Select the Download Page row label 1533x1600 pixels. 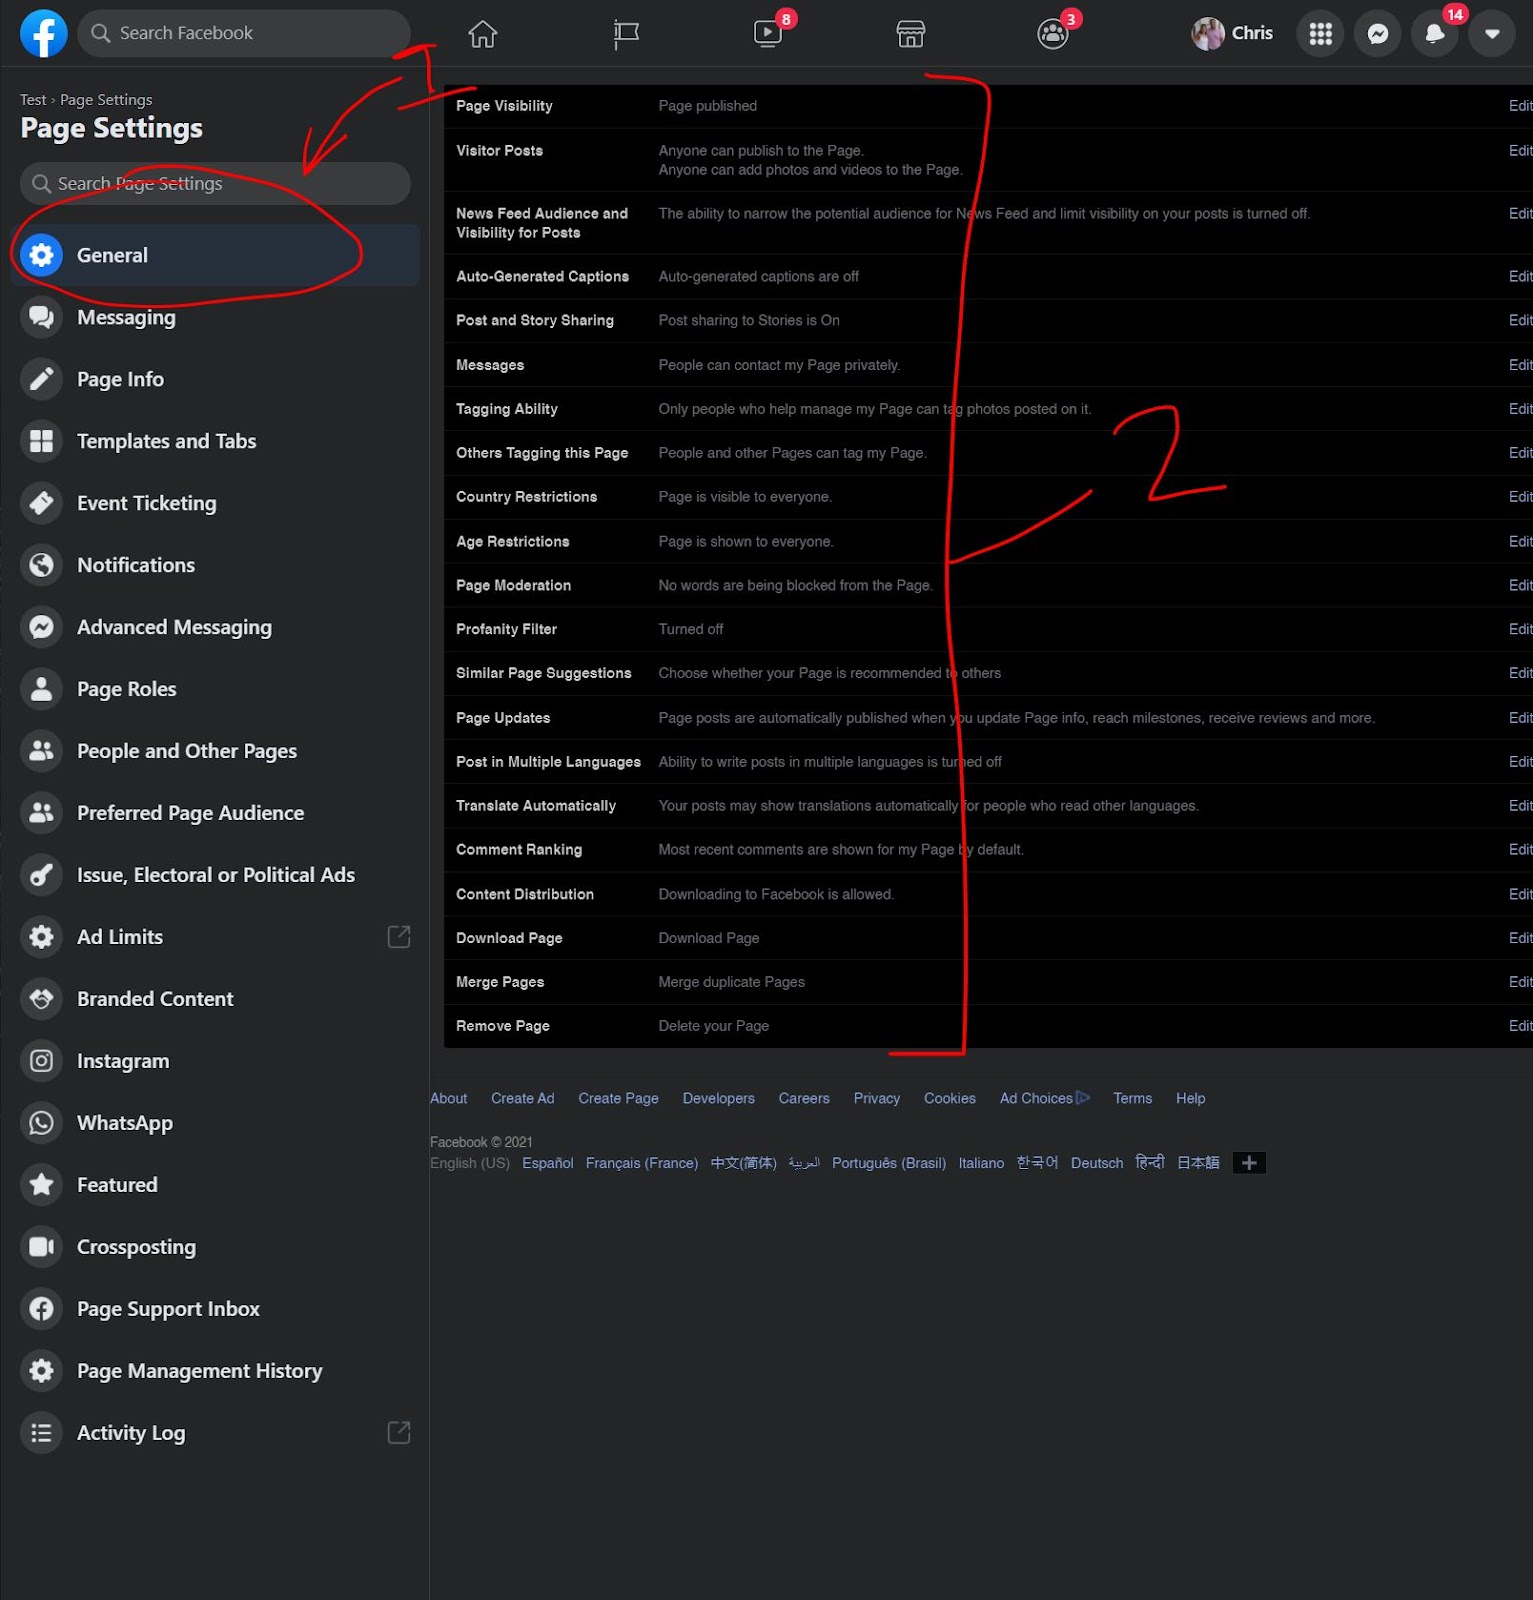pyautogui.click(x=509, y=938)
